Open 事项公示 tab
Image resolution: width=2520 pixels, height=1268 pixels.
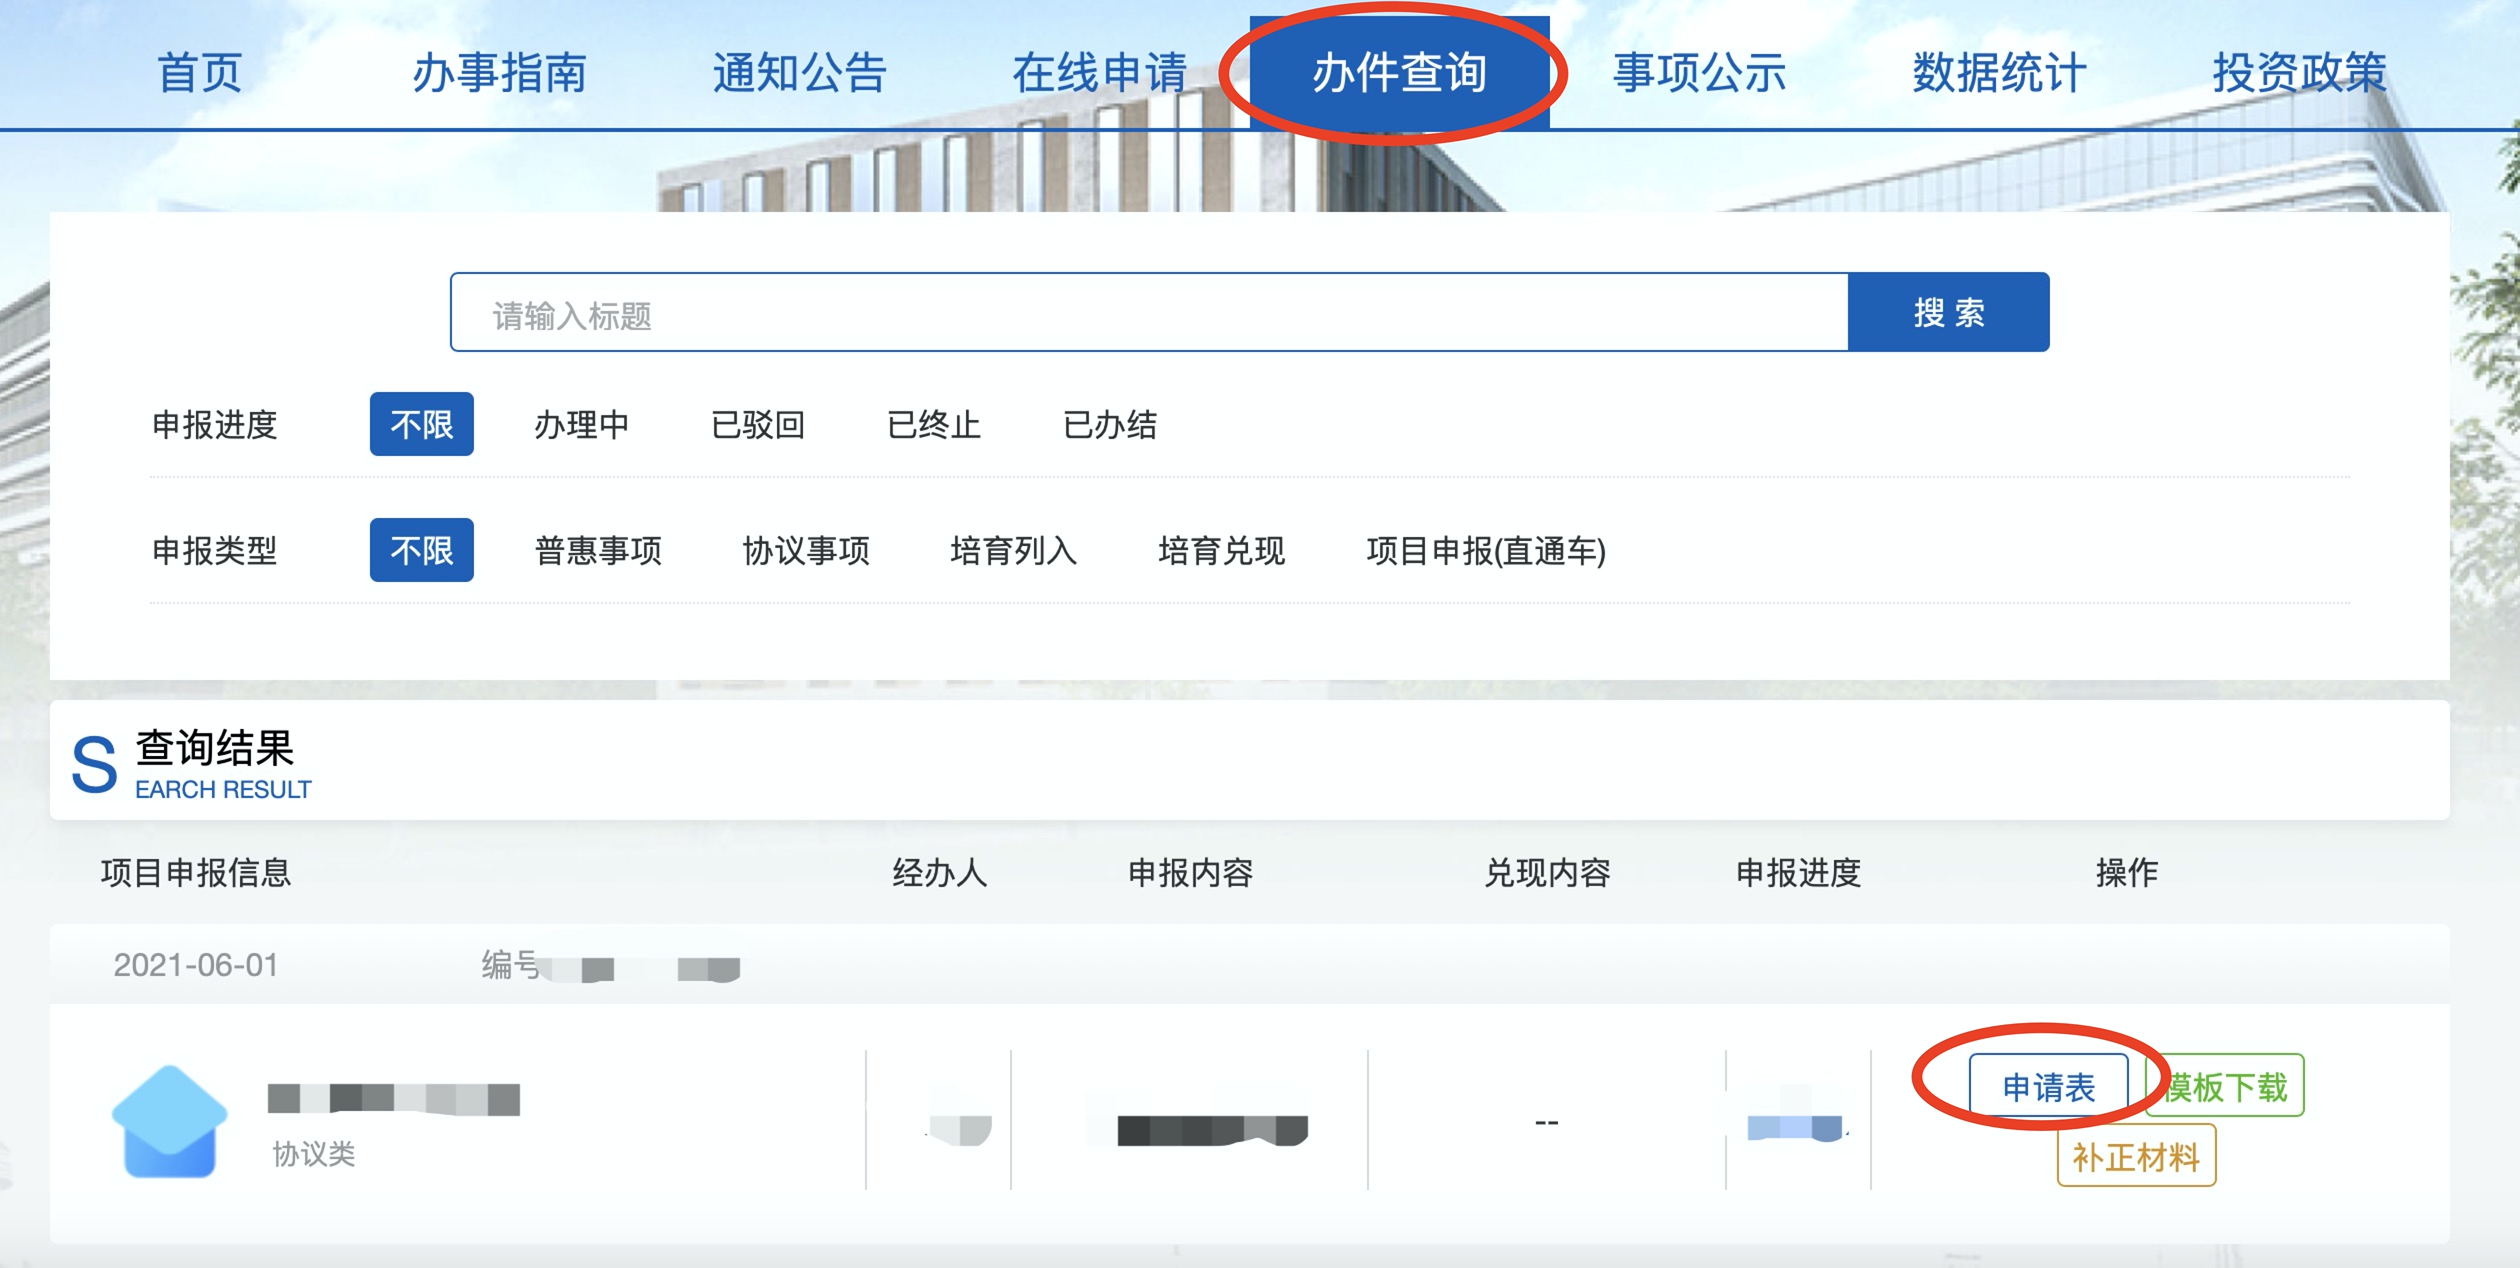[x=1699, y=73]
